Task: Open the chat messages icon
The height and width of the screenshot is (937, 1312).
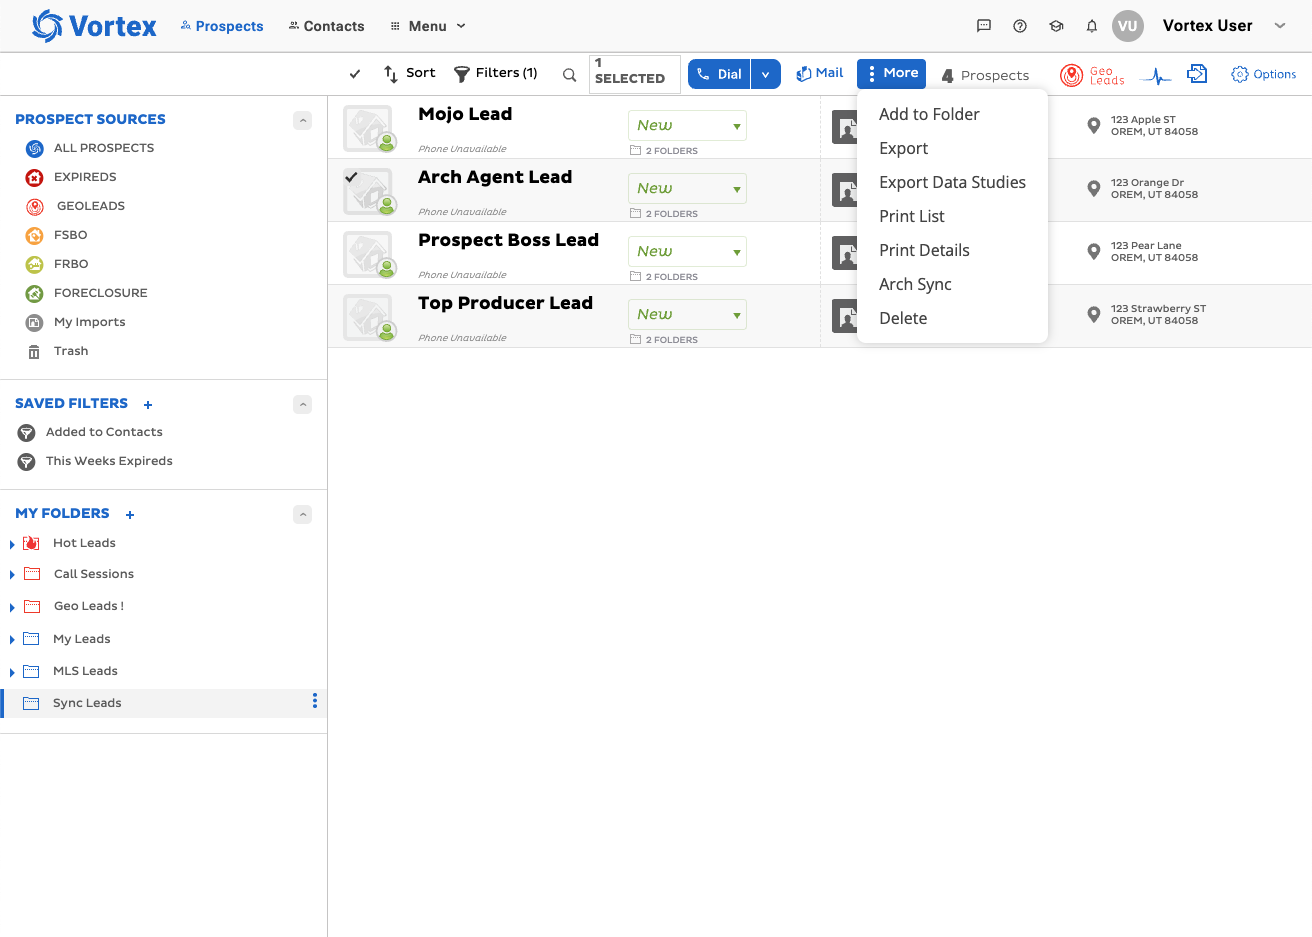Action: (x=984, y=26)
